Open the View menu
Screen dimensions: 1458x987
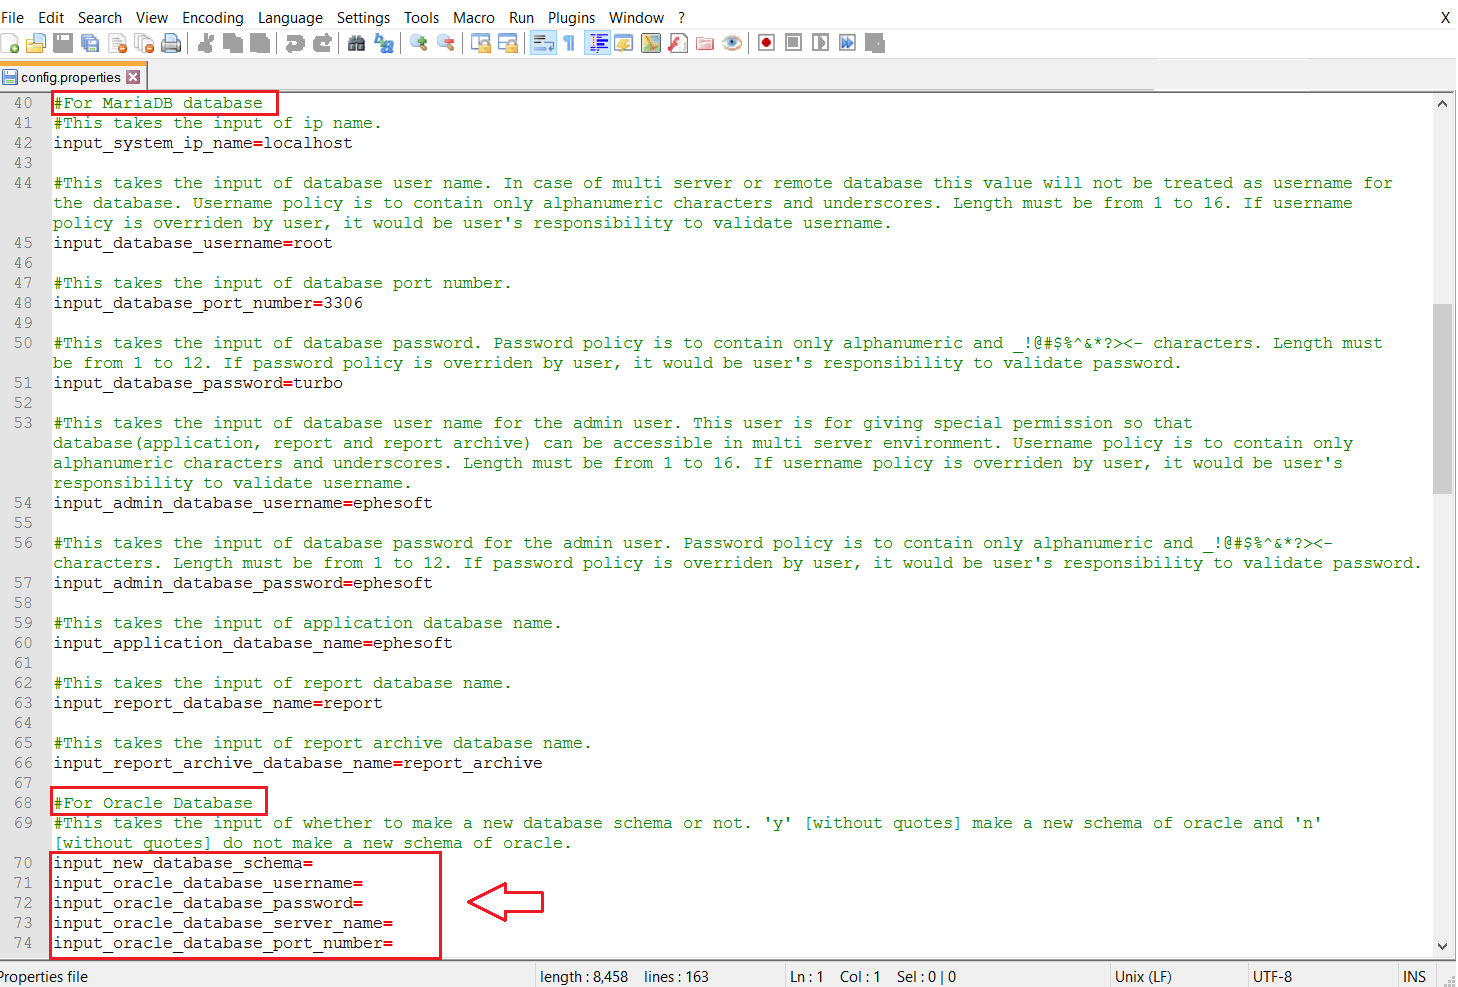click(x=152, y=18)
